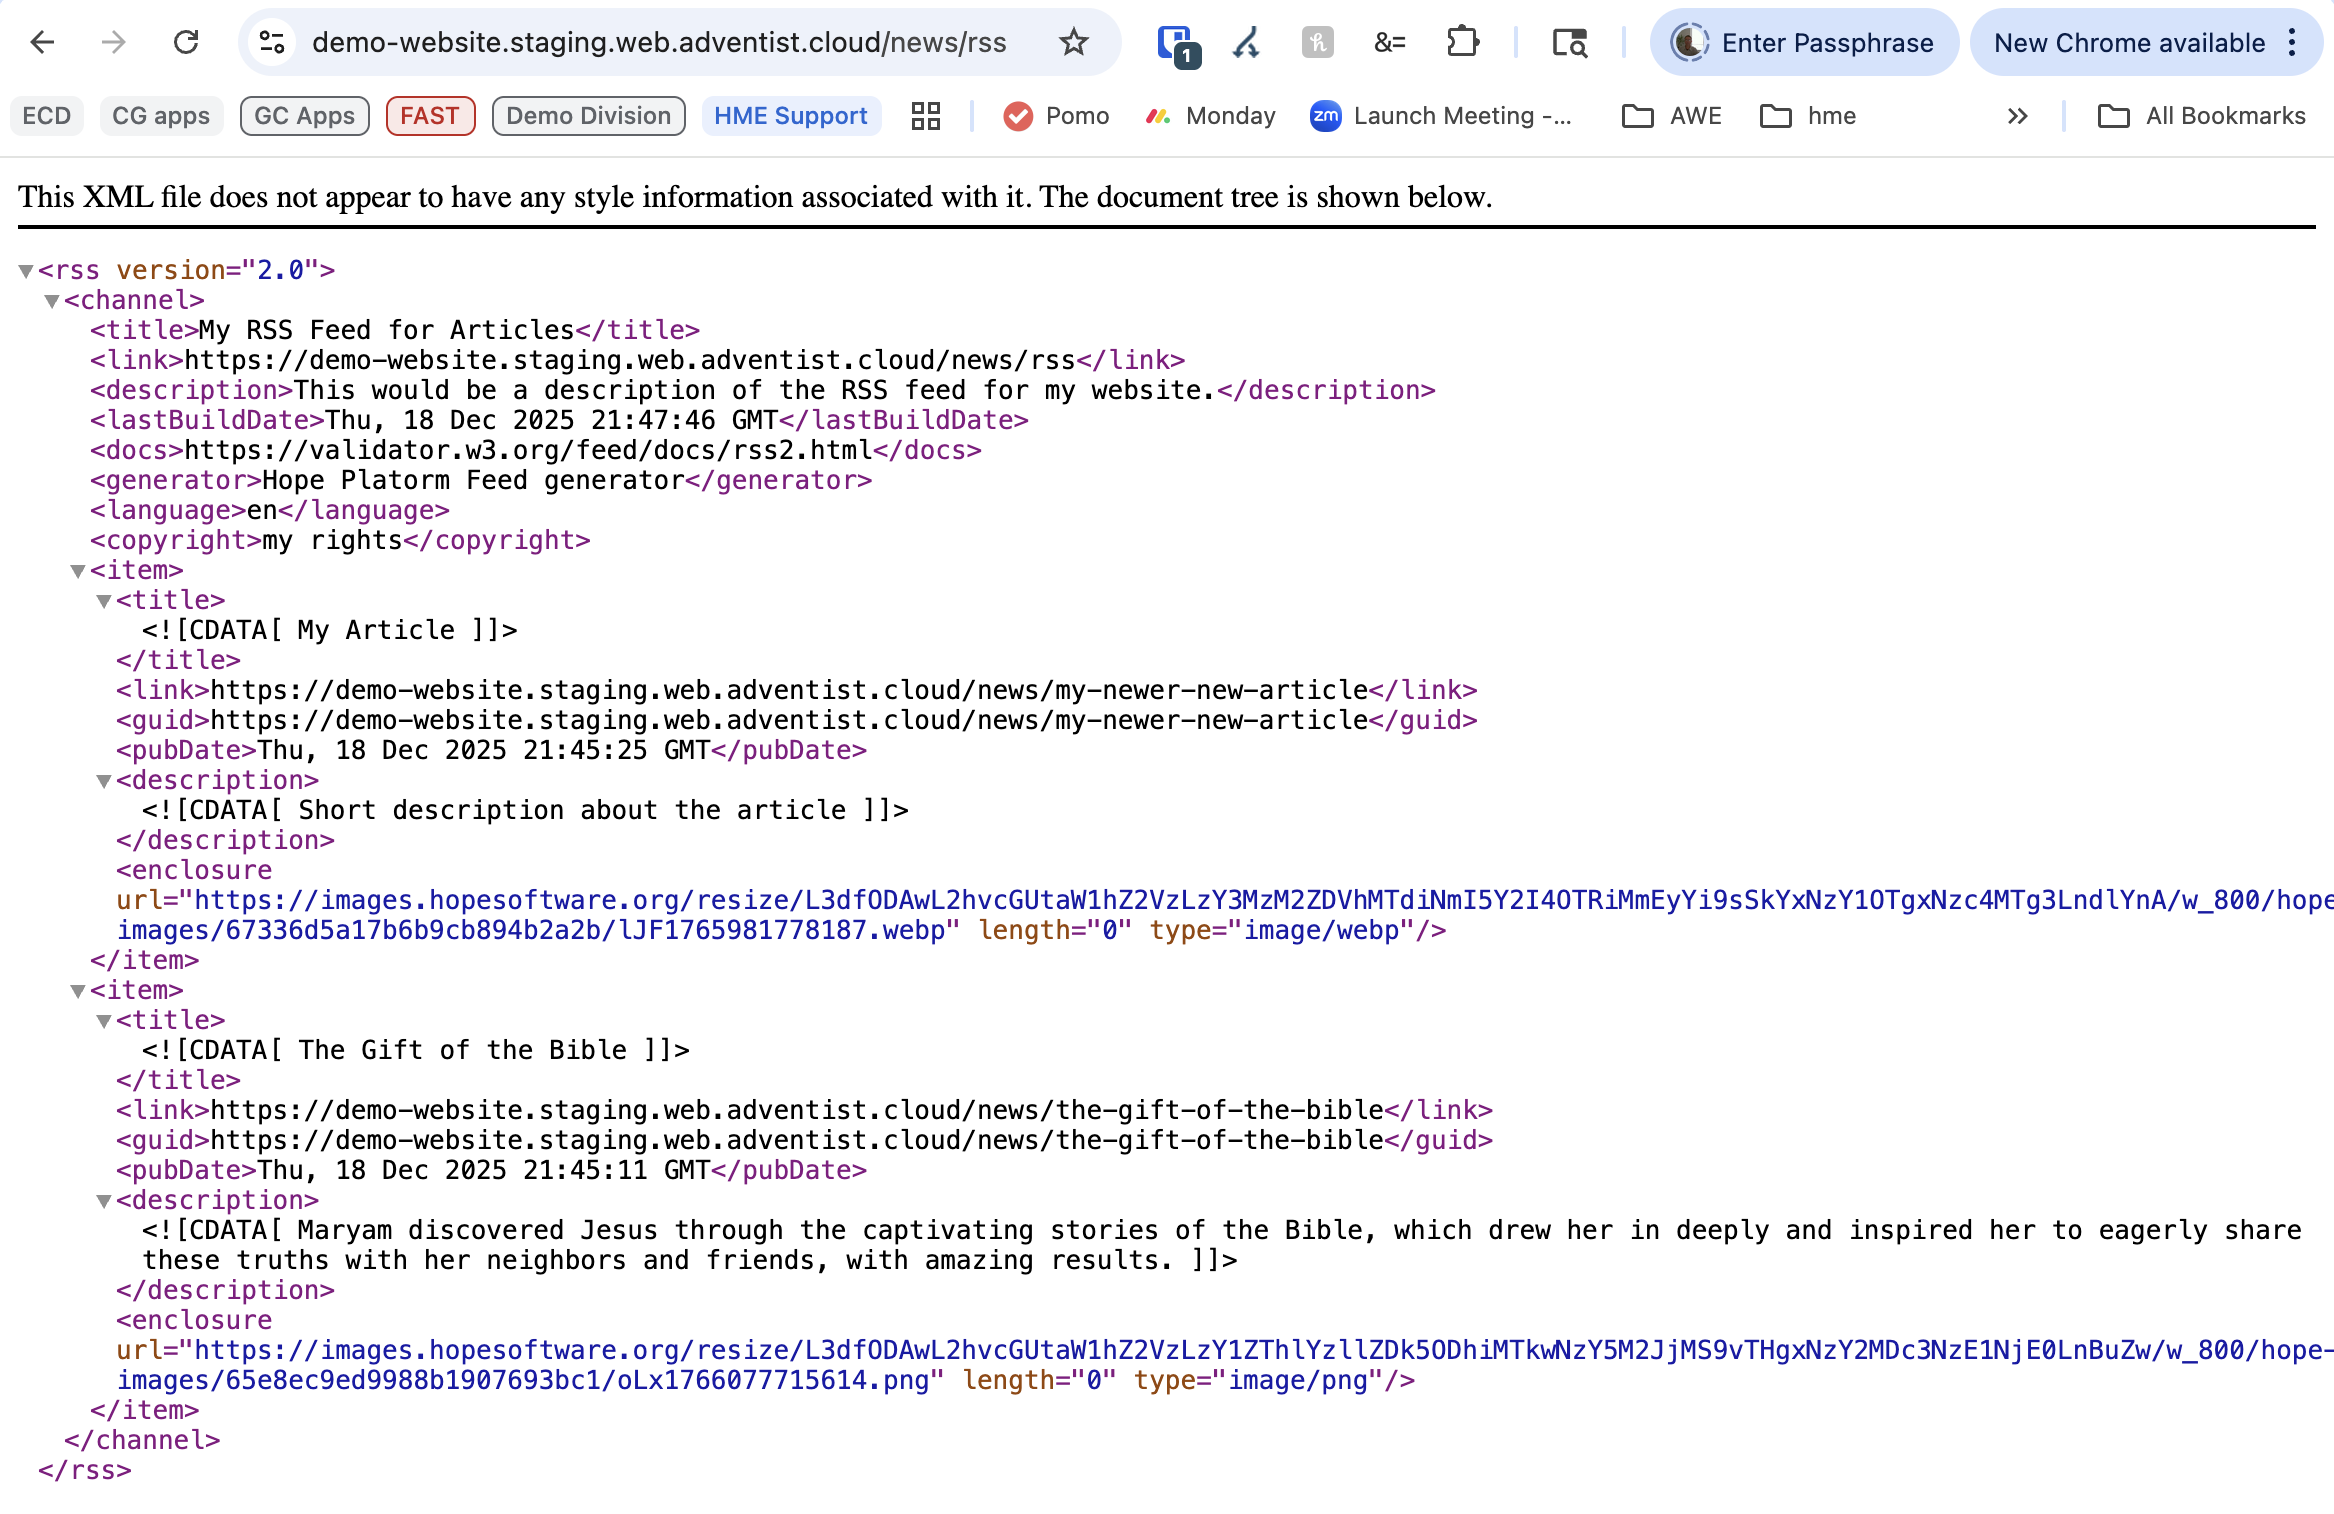The width and height of the screenshot is (2334, 1514).
Task: Bookmark this page with the star icon
Action: (x=1073, y=42)
